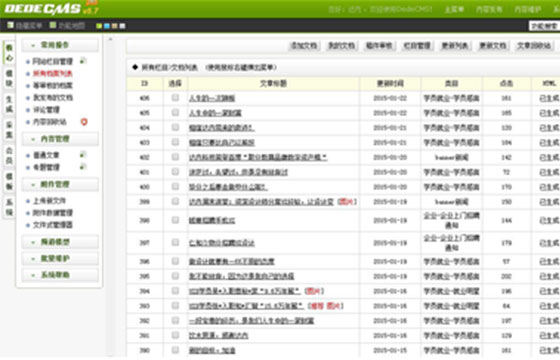Image resolution: width=560 pixels, height=360 pixels.
Task: Click the 功能搜索 search field
Action: coord(544,26)
